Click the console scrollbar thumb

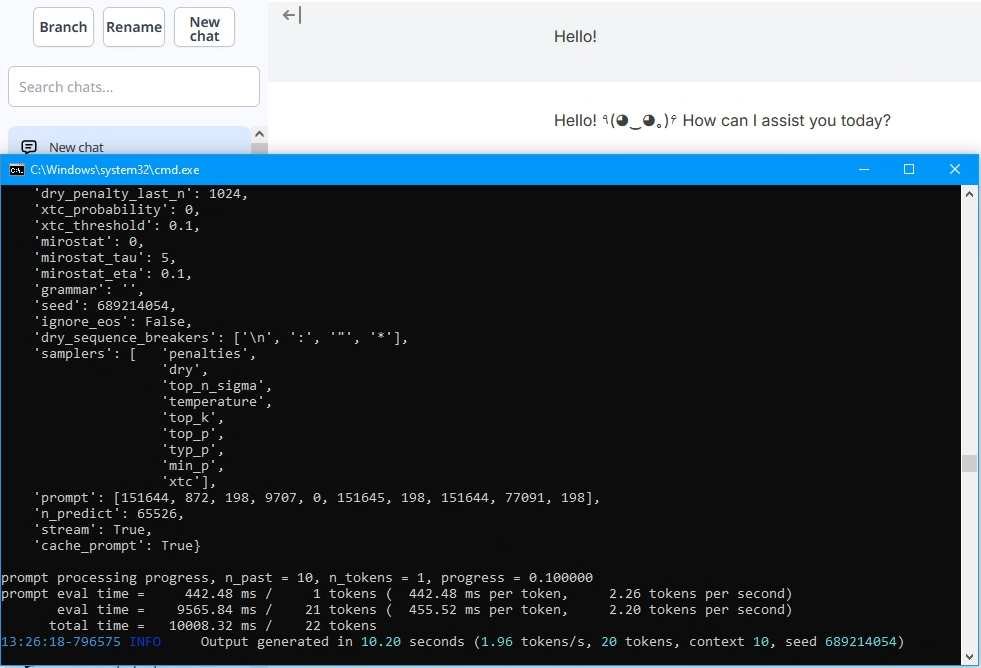point(969,463)
